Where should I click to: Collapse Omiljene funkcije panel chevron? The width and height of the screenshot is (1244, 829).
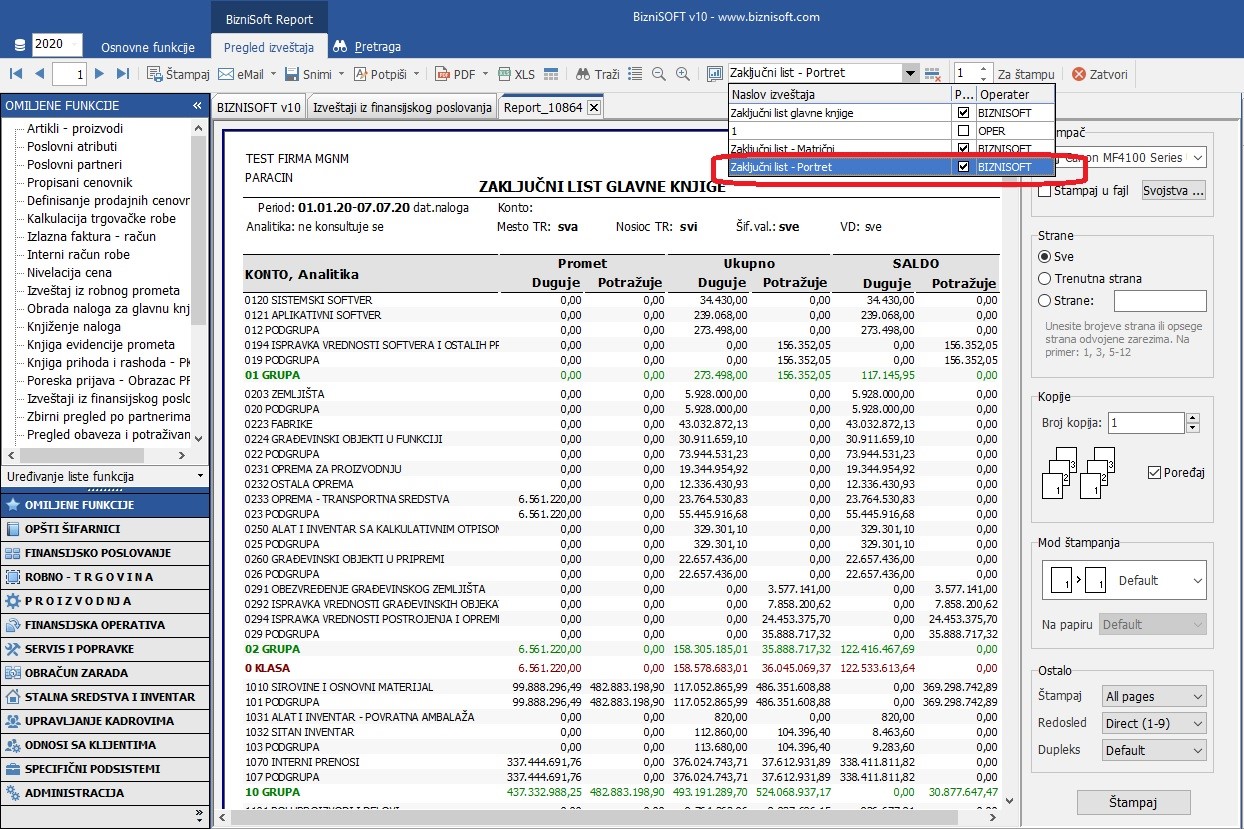(x=198, y=105)
